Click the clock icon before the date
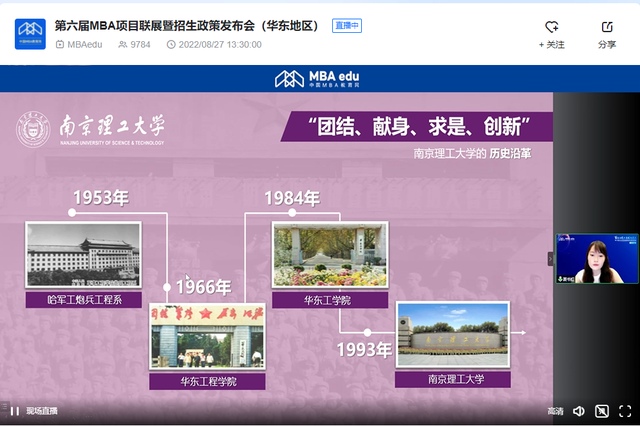 [x=171, y=44]
